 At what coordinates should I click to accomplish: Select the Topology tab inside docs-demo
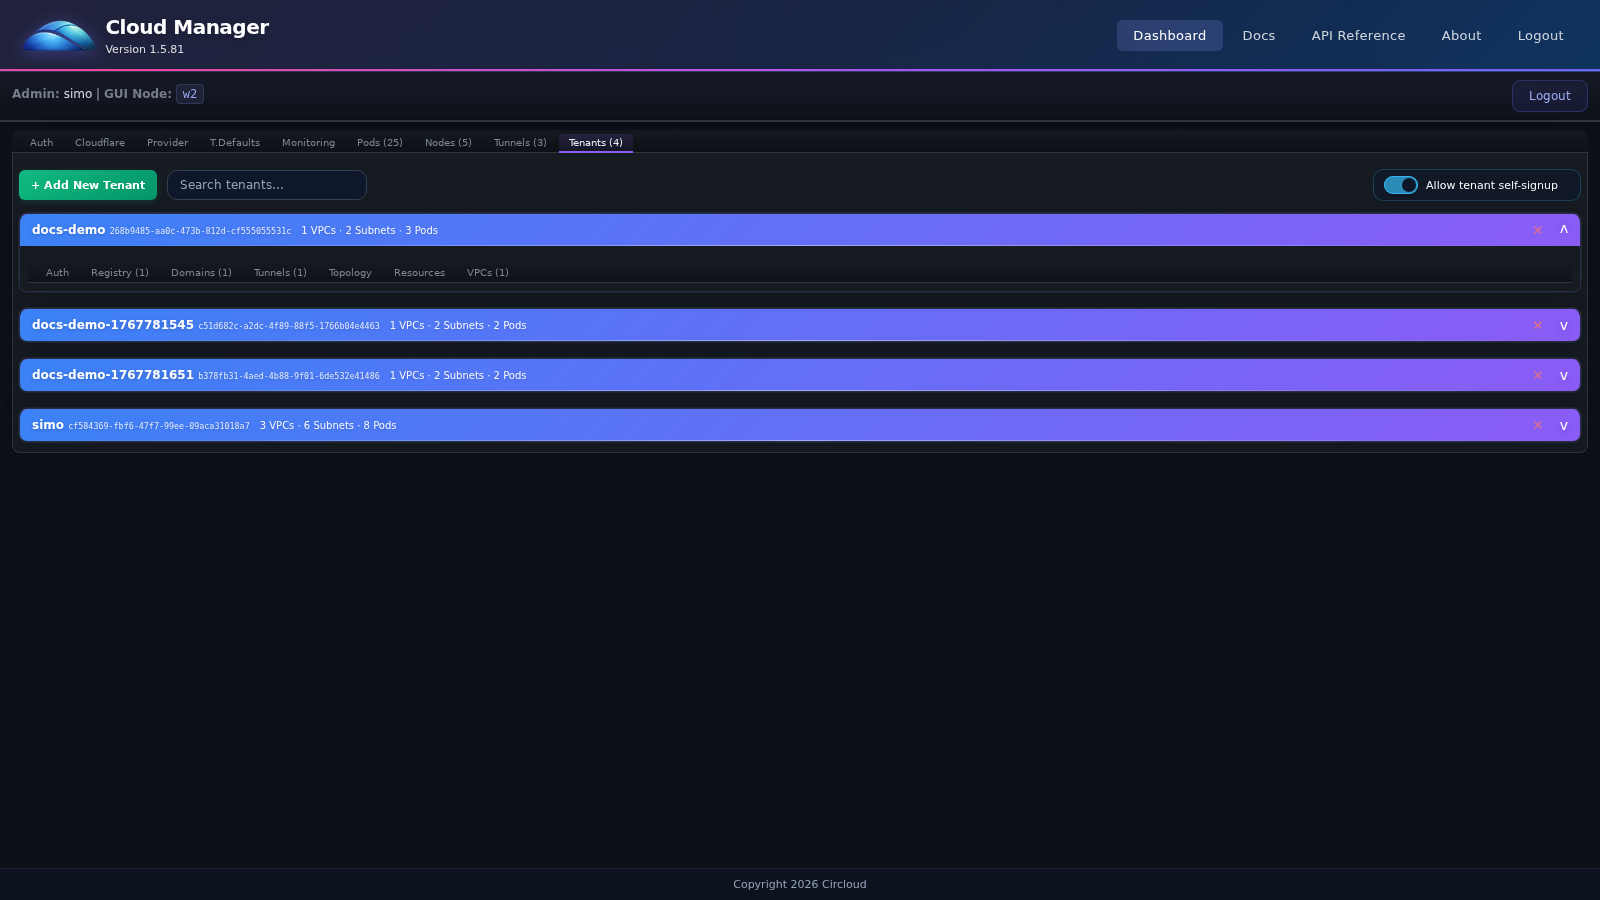[x=349, y=272]
